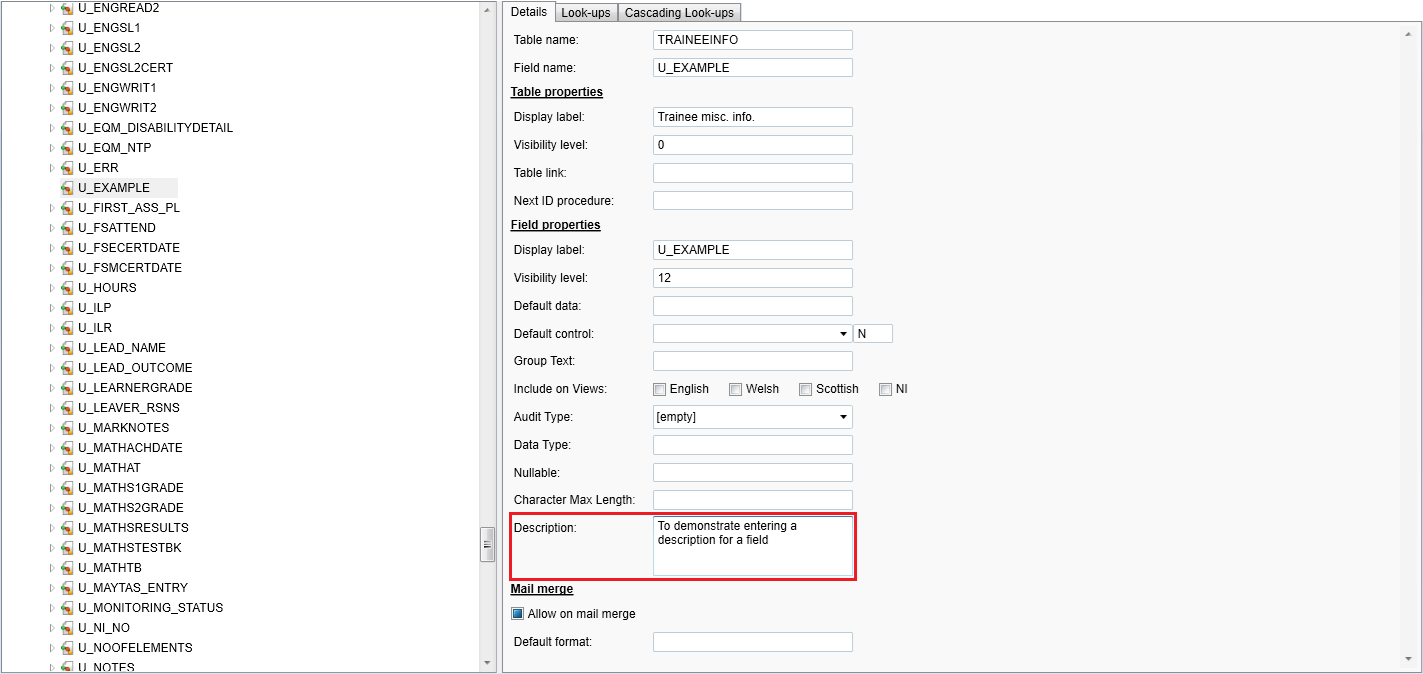Click the field icon beside U_MATHSRESULTS
The height and width of the screenshot is (674, 1423).
point(67,528)
